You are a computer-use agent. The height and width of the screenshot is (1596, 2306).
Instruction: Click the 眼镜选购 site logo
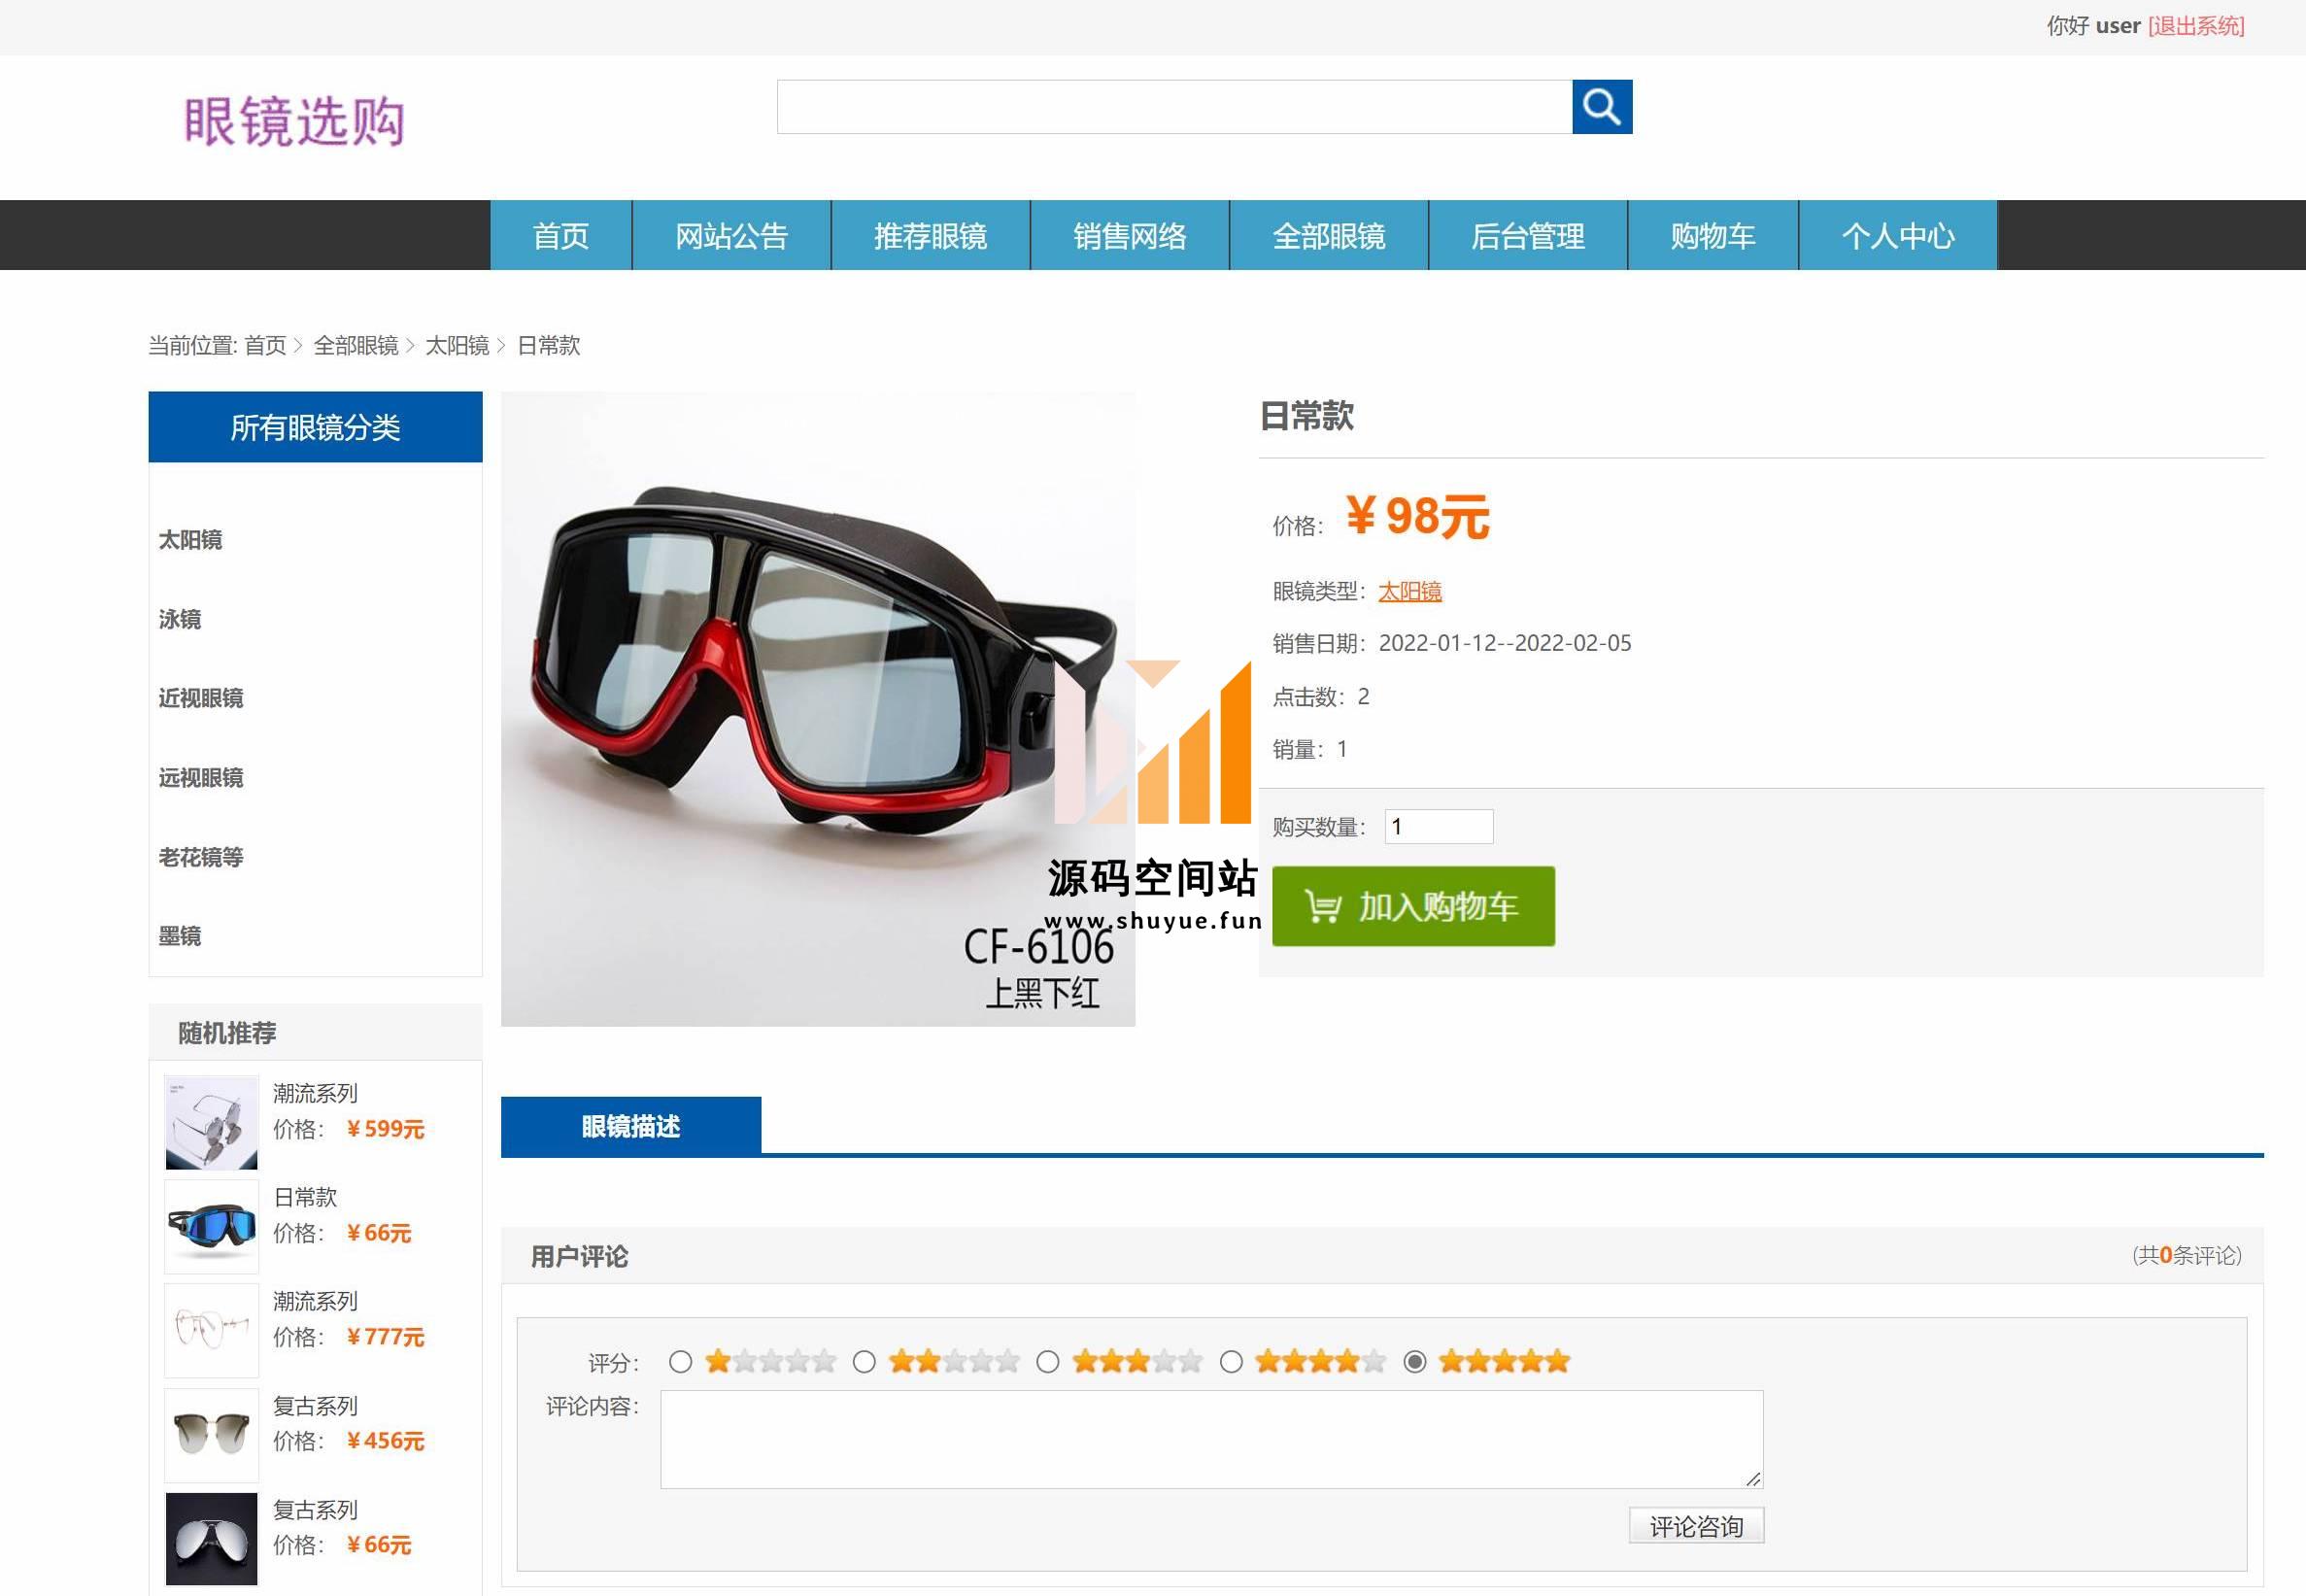[295, 122]
